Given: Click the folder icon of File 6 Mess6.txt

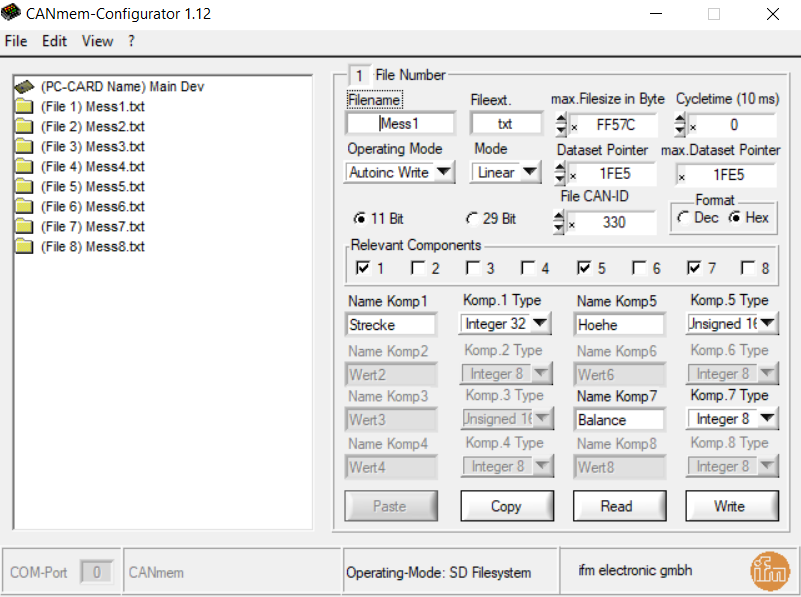Looking at the screenshot, I should click(24, 206).
